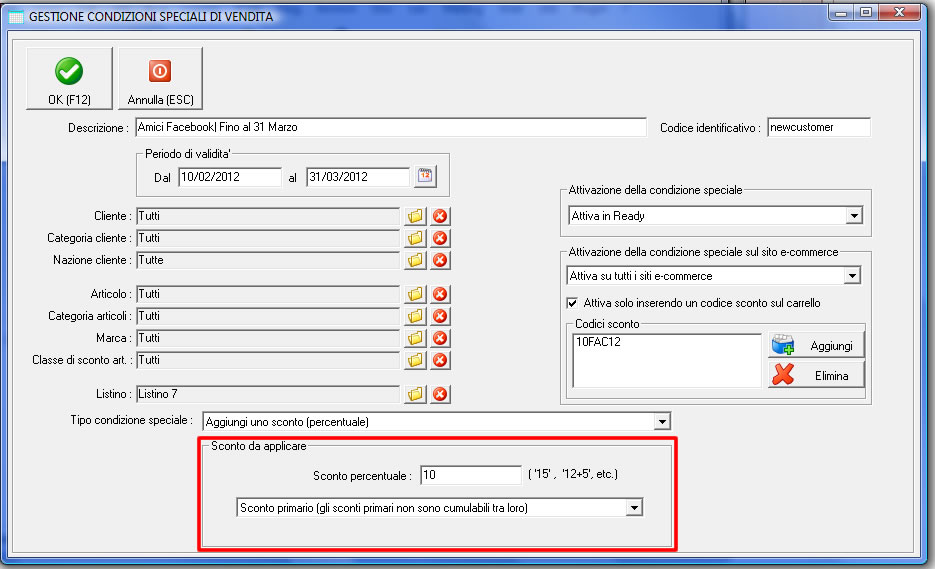Maximize the Gestione Condizioni window
The height and width of the screenshot is (569, 935).
point(866,13)
